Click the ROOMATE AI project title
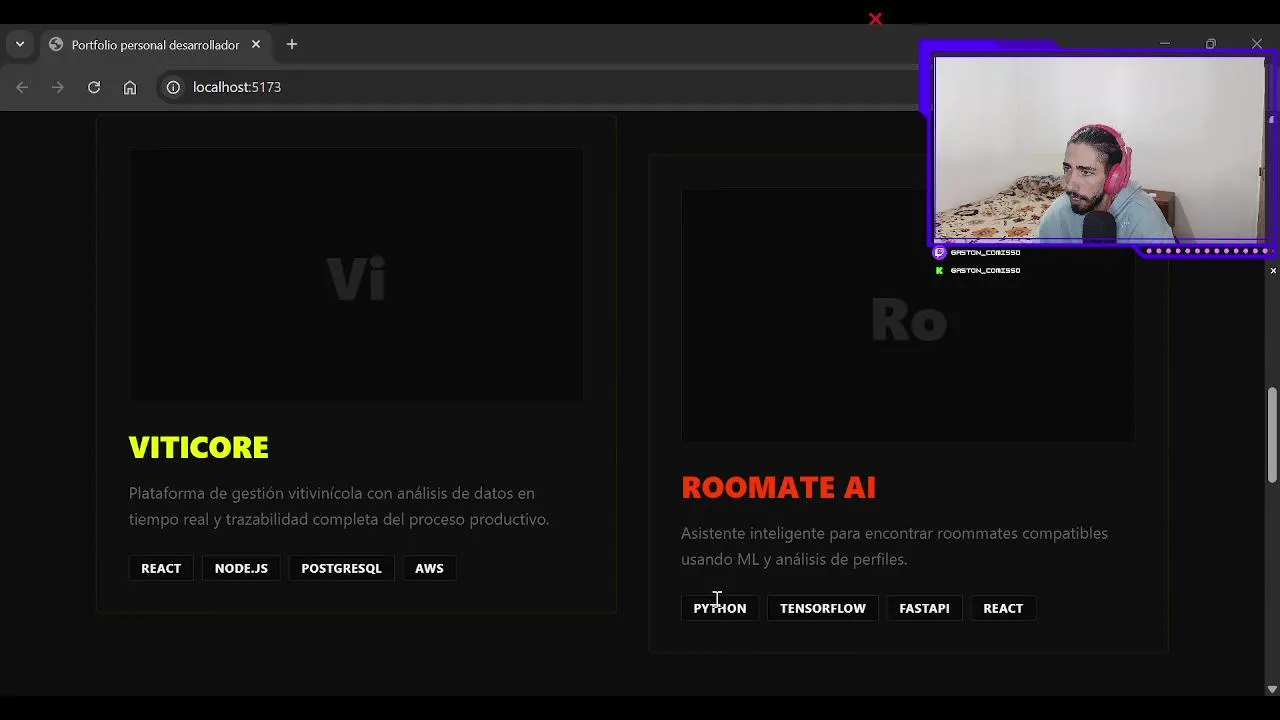Viewport: 1280px width, 720px height. (779, 487)
